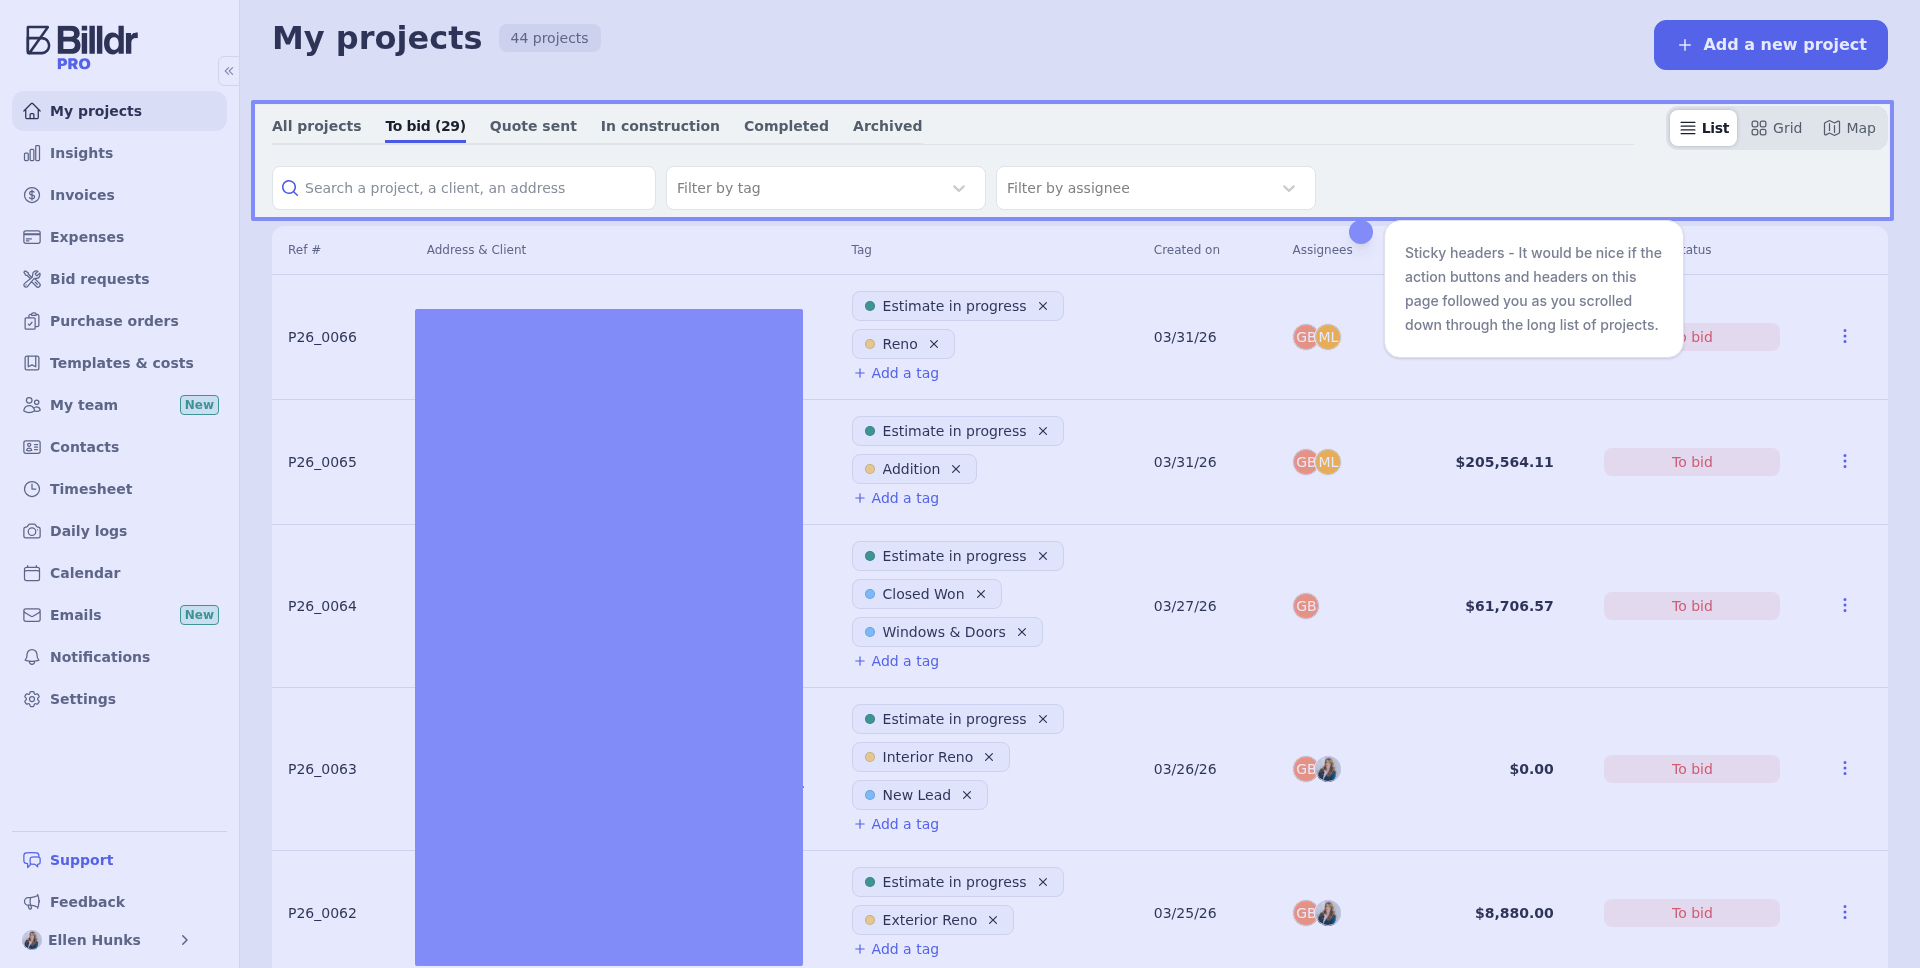Switch to Grid view
The width and height of the screenshot is (1920, 968).
point(1776,128)
